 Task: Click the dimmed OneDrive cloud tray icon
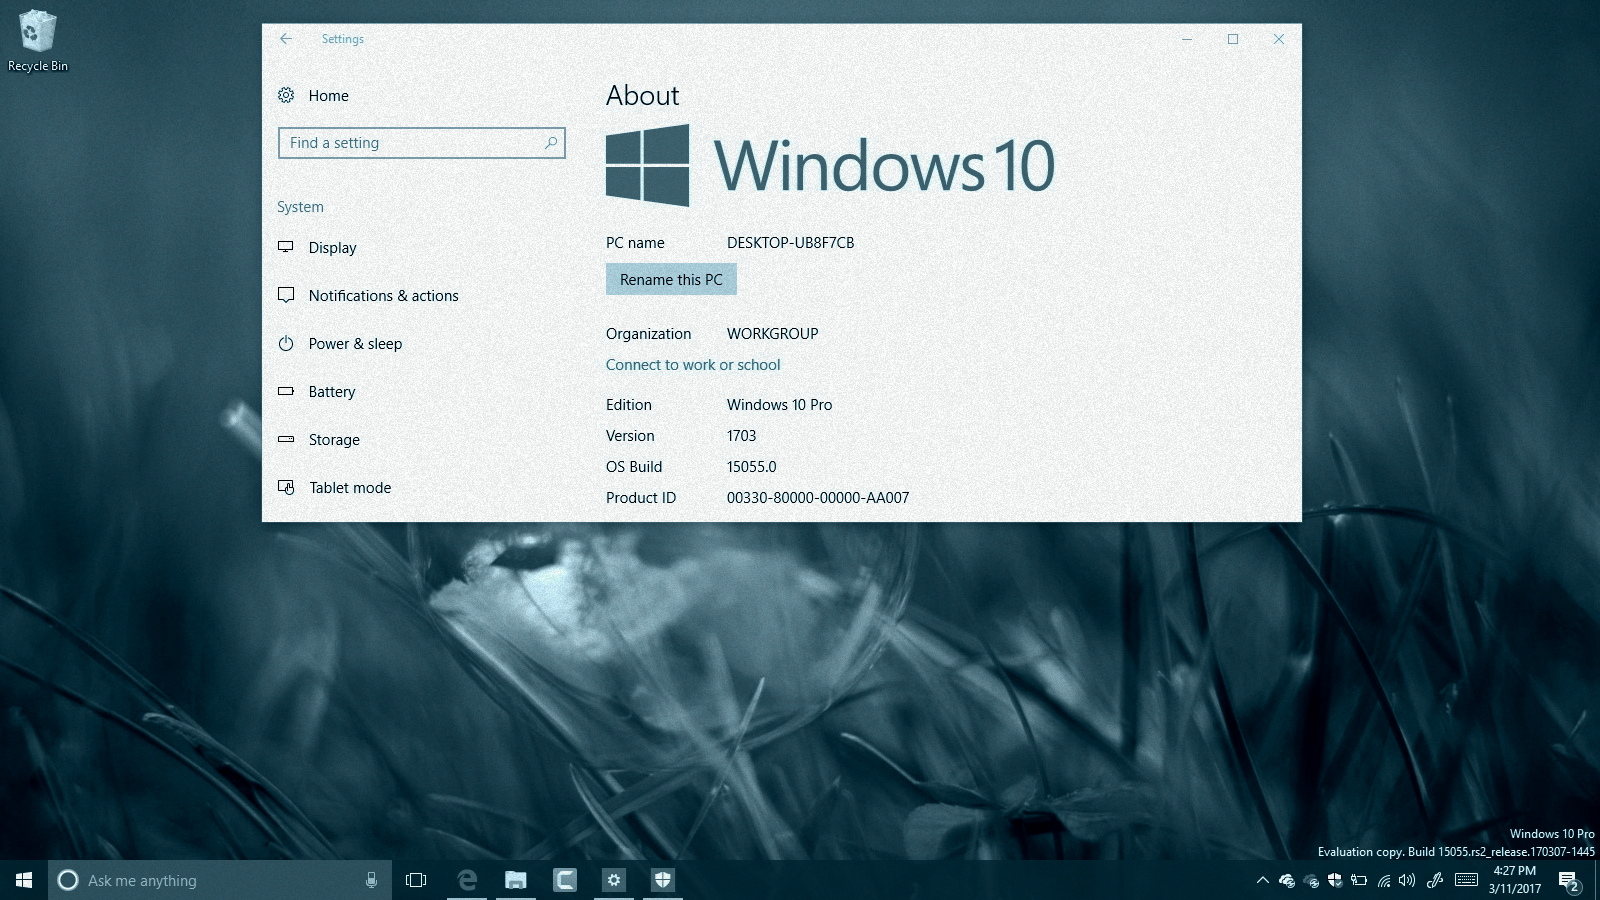1311,881
